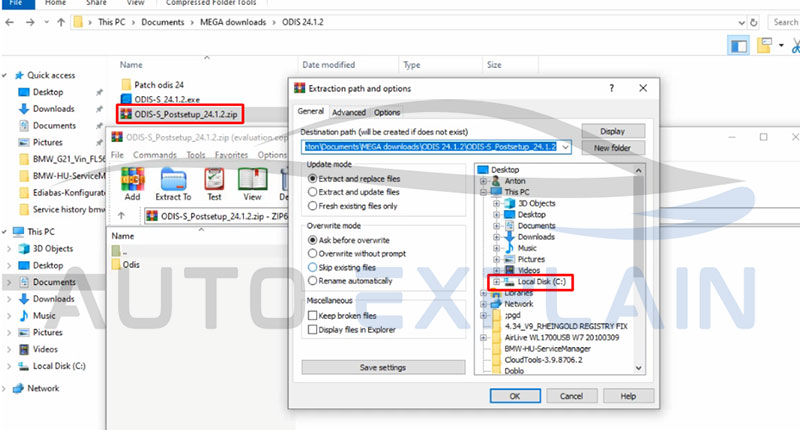Click the New folder button
800x430 pixels.
tap(613, 148)
